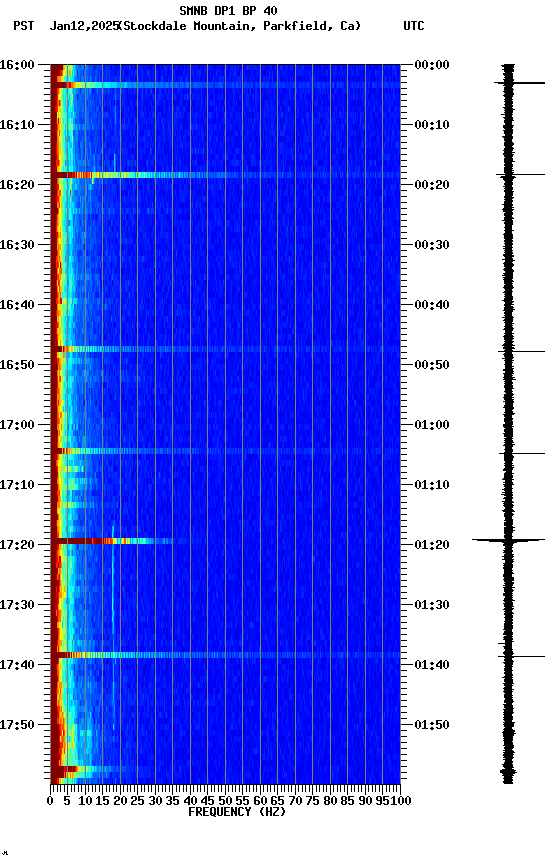Click the "FREQUENCY (HZ)" axis label
This screenshot has height=864, width=552.
click(237, 812)
